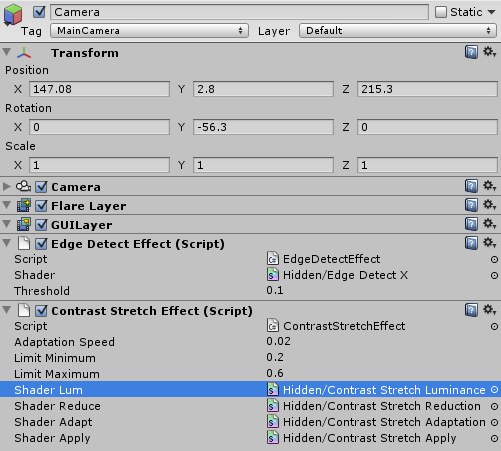Open gear menu for Flare Layer component
The width and height of the screenshot is (501, 451).
pyautogui.click(x=490, y=205)
